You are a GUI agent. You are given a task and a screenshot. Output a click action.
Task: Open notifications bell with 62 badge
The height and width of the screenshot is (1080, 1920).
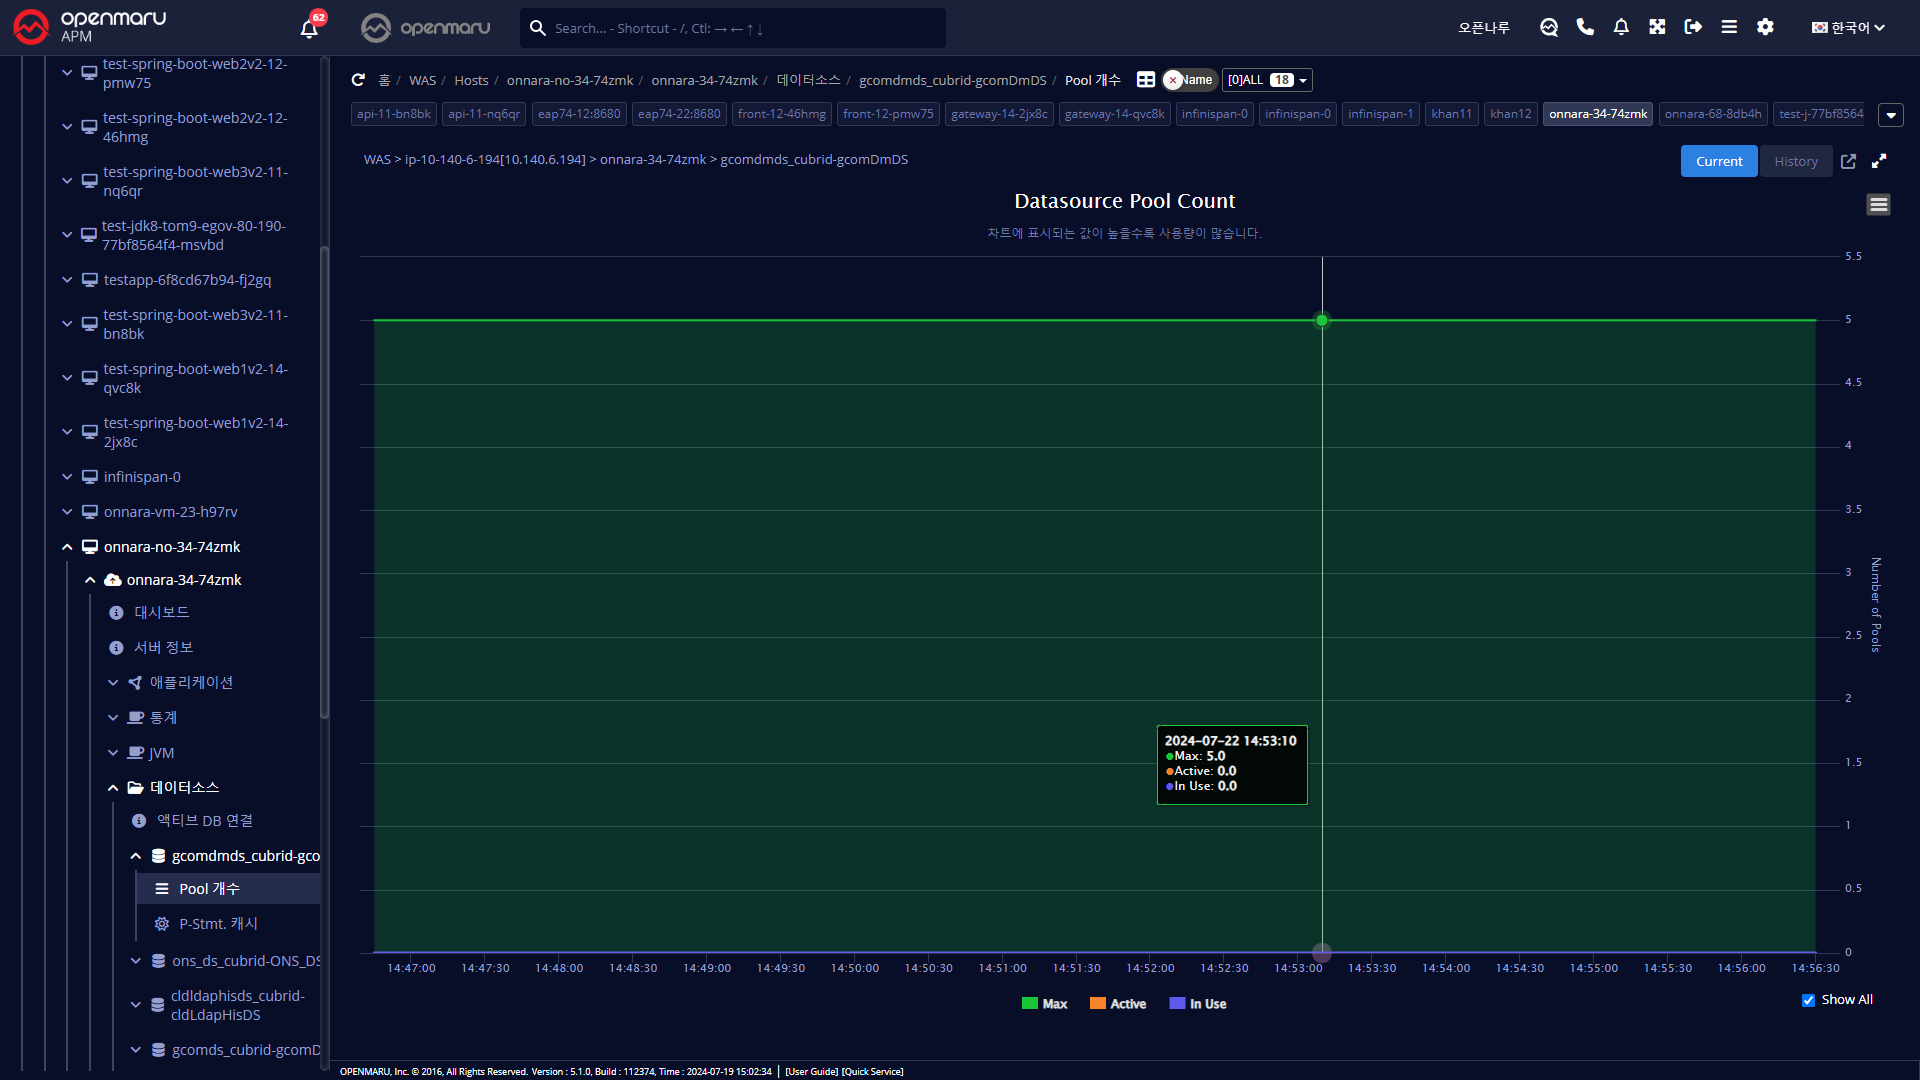click(310, 28)
